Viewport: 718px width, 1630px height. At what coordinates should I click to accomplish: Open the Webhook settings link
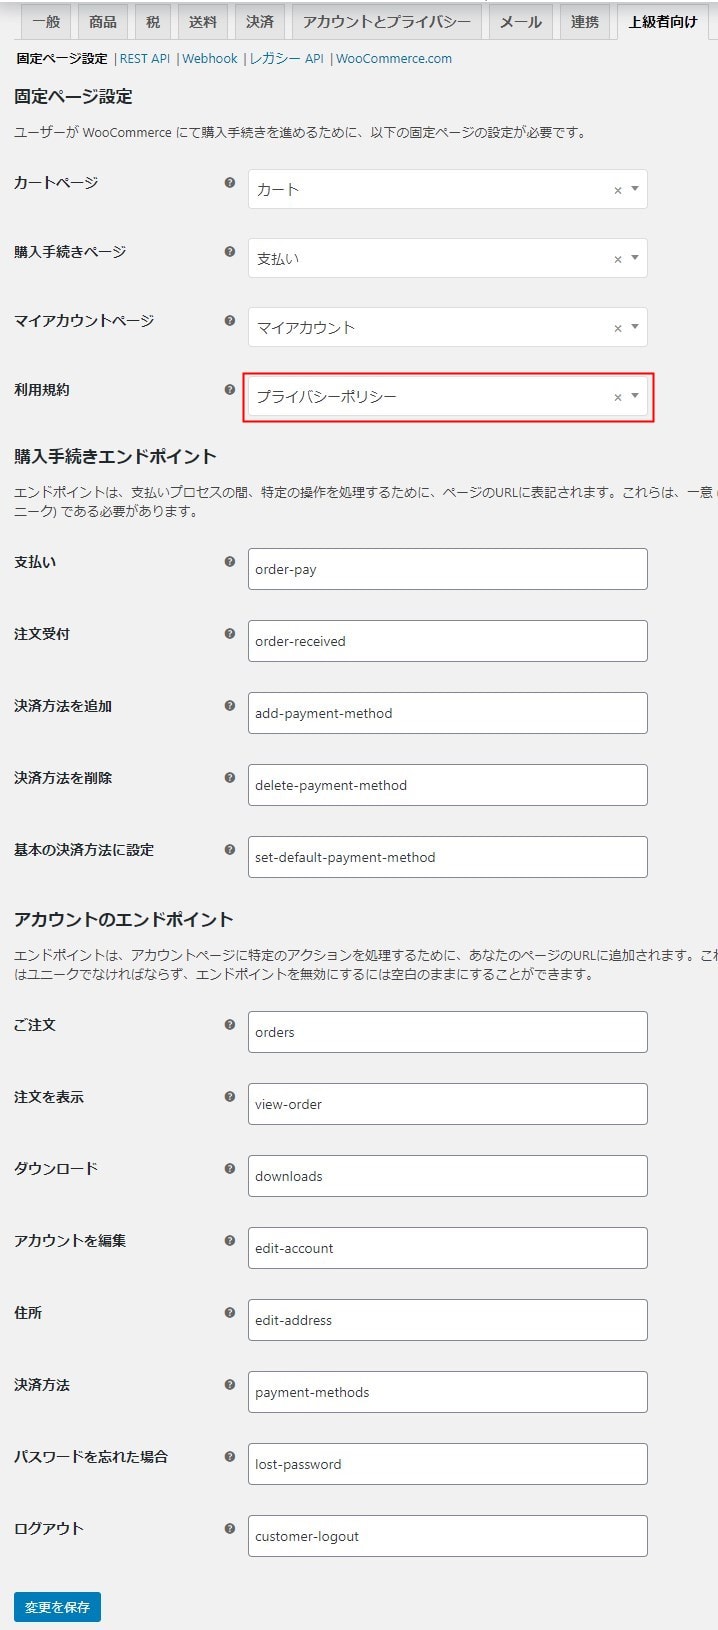[210, 59]
